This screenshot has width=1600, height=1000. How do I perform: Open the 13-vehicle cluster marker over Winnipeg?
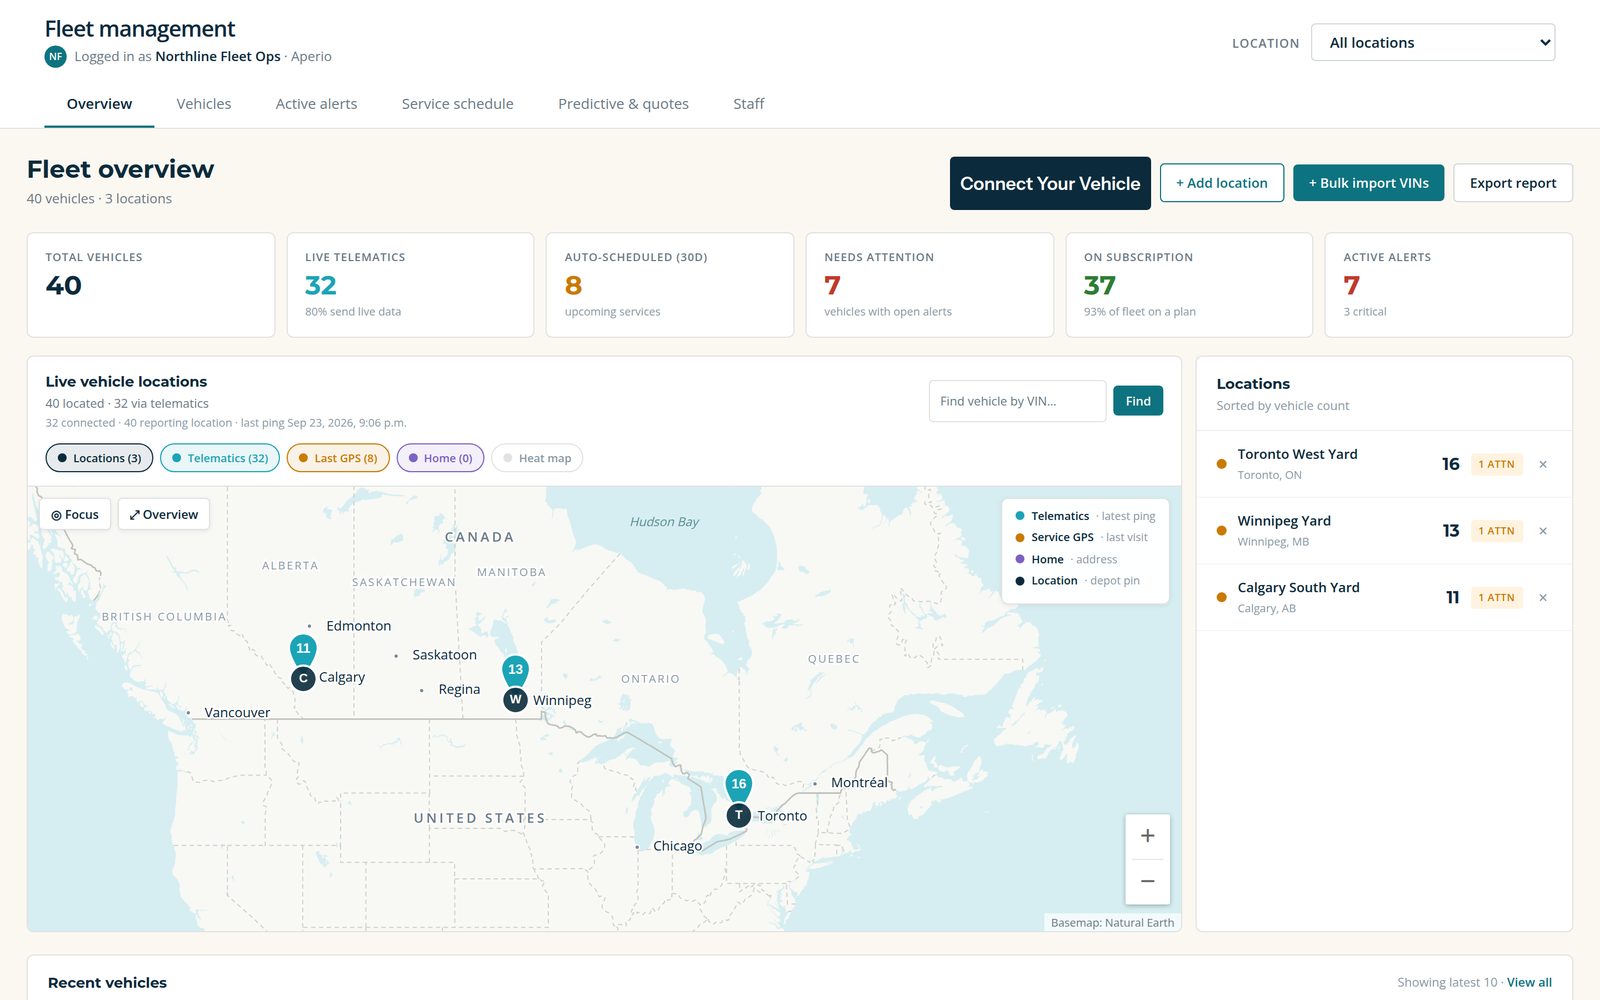tap(515, 670)
